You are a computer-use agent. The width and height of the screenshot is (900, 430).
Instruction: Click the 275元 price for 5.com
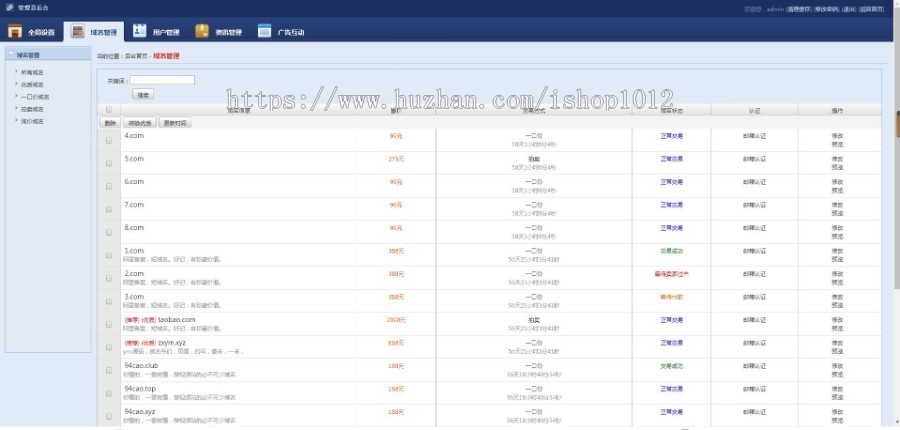pyautogui.click(x=396, y=159)
